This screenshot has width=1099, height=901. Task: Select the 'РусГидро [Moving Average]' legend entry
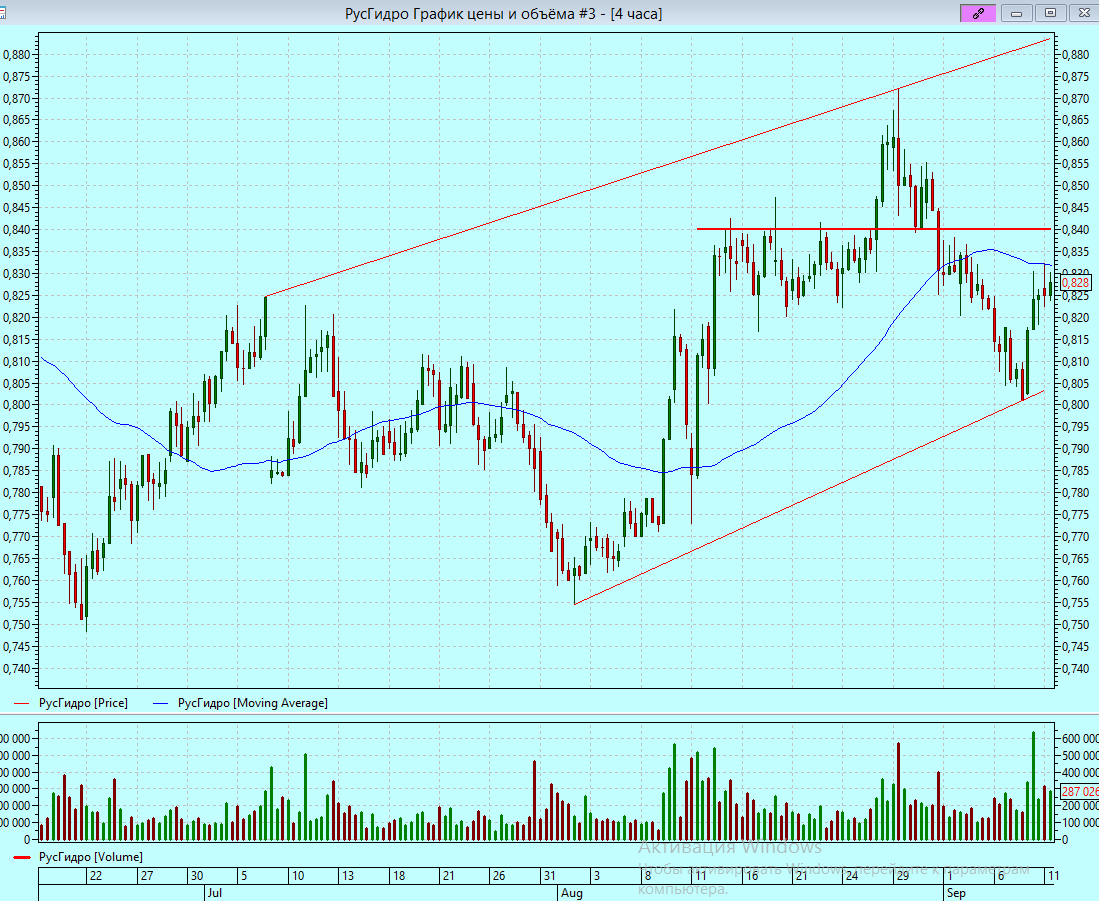253,703
